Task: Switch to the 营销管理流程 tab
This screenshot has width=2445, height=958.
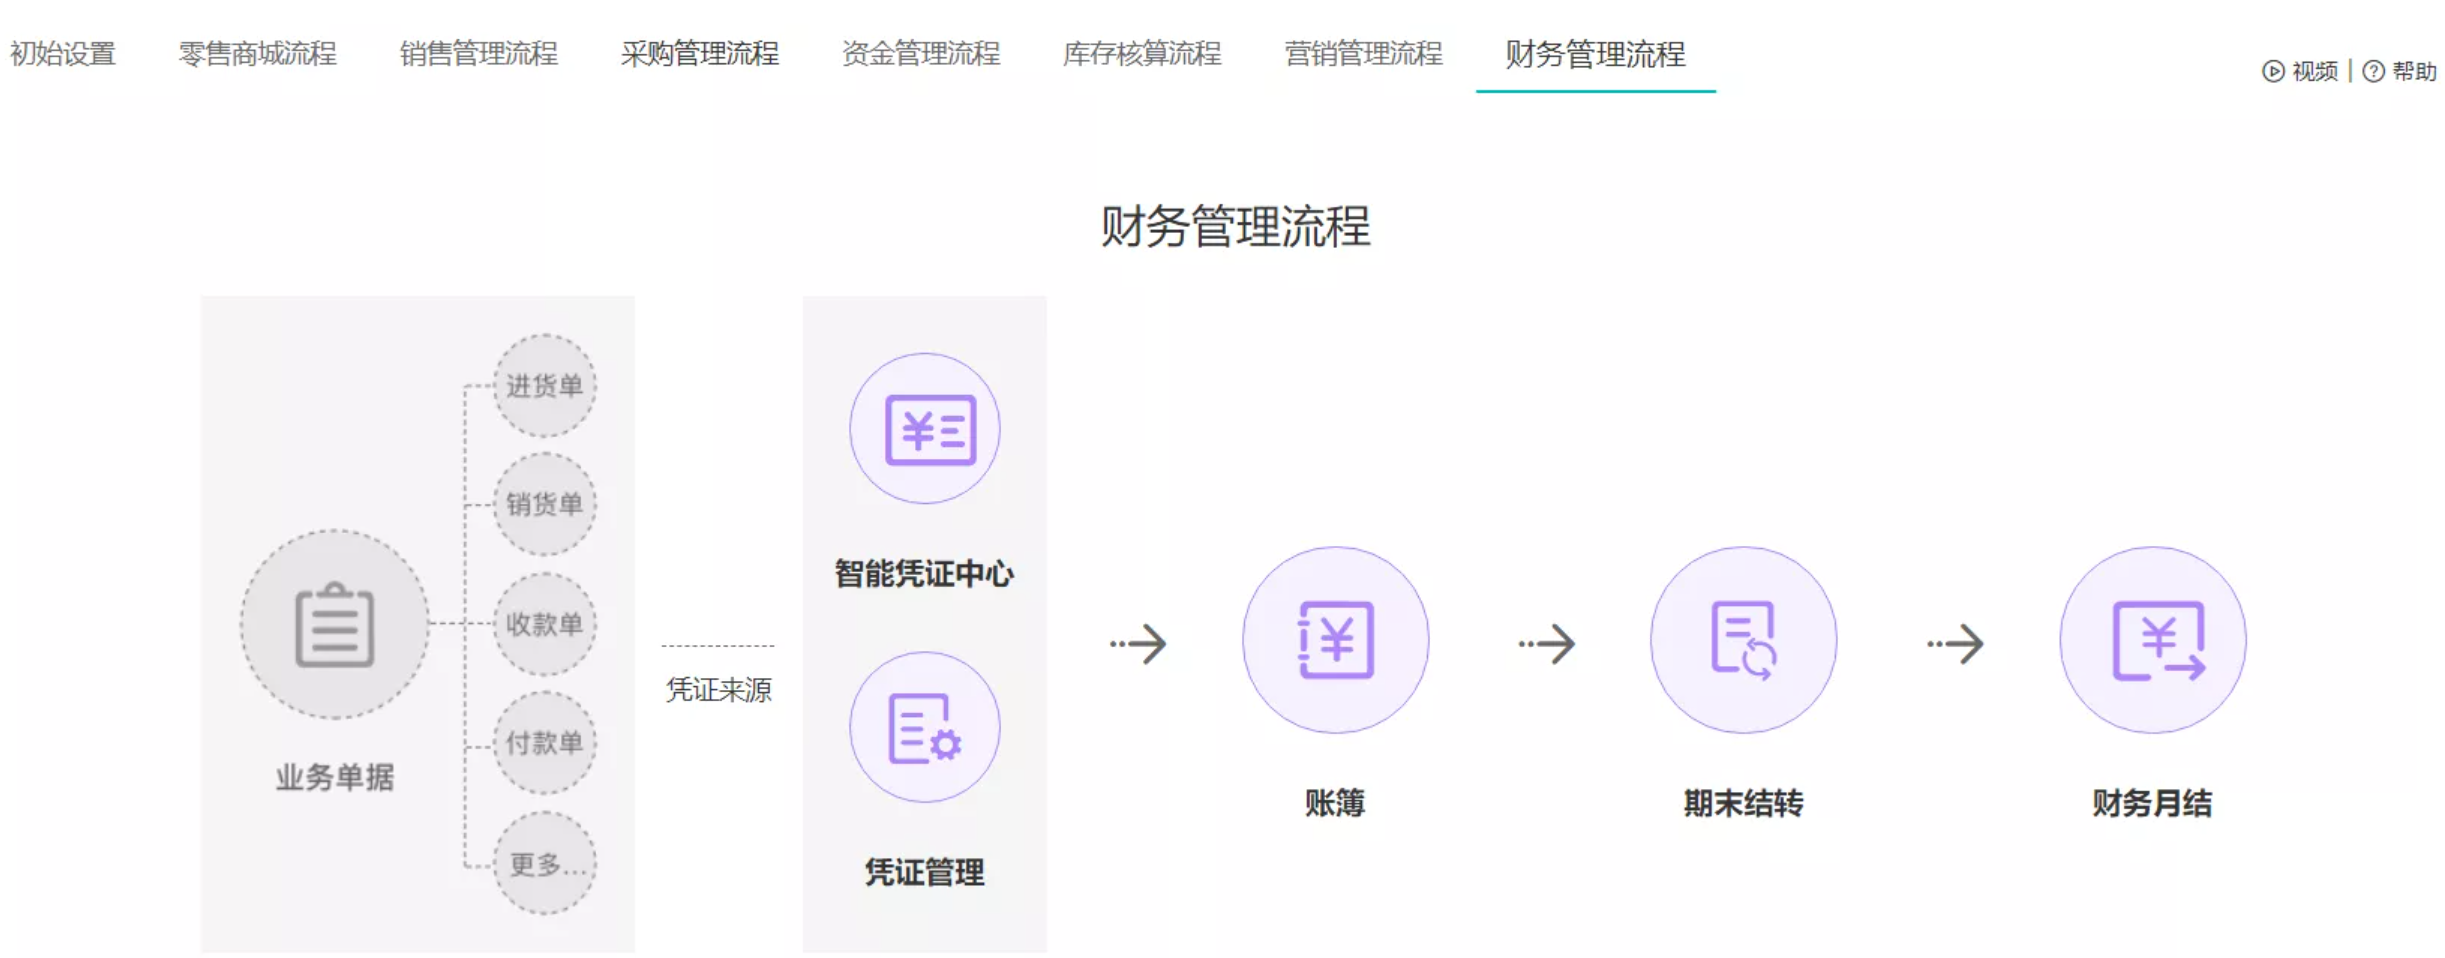Action: pos(1362,54)
